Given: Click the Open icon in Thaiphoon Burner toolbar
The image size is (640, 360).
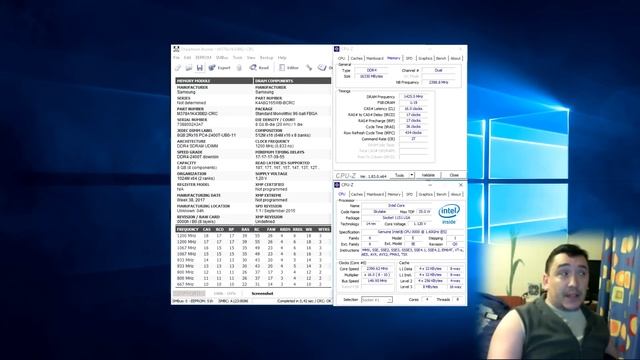Looking at the screenshot, I should (x=189, y=68).
